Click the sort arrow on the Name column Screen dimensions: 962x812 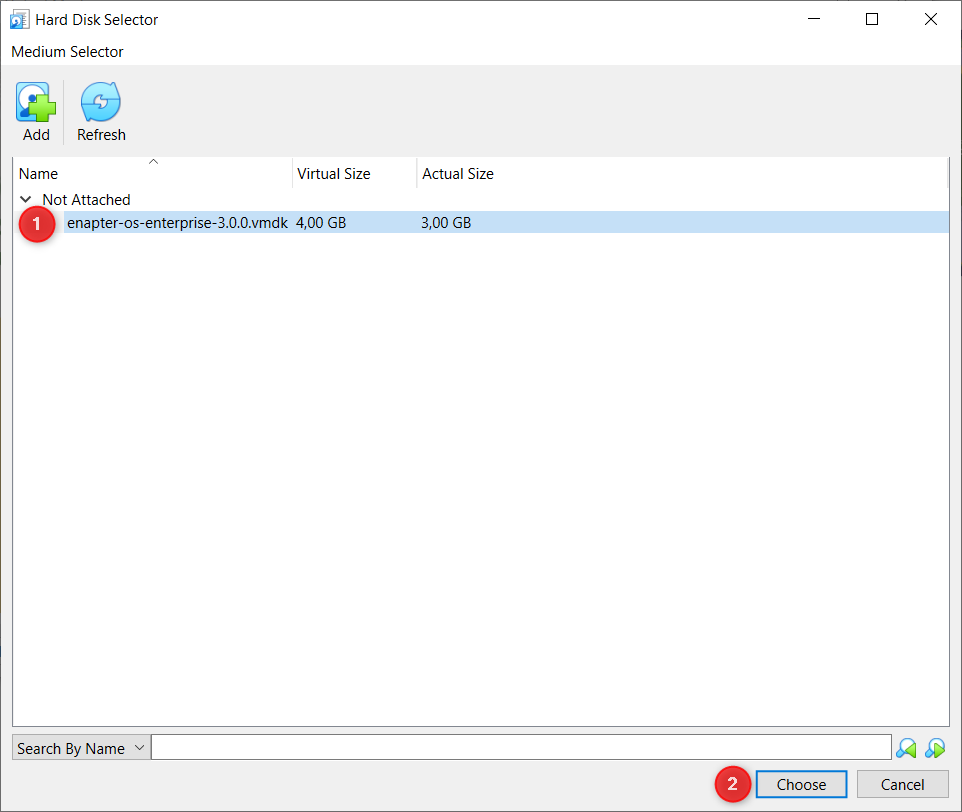pyautogui.click(x=153, y=161)
